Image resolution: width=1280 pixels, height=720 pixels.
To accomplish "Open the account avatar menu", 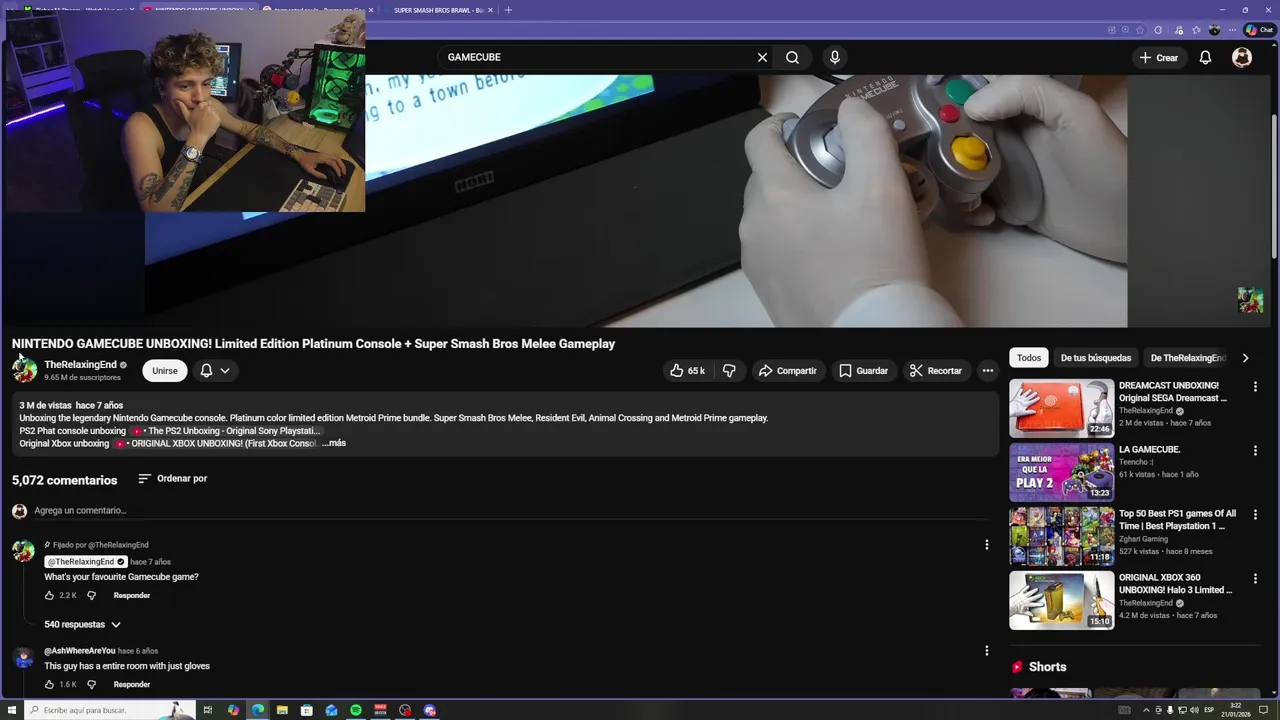I will click(1242, 57).
